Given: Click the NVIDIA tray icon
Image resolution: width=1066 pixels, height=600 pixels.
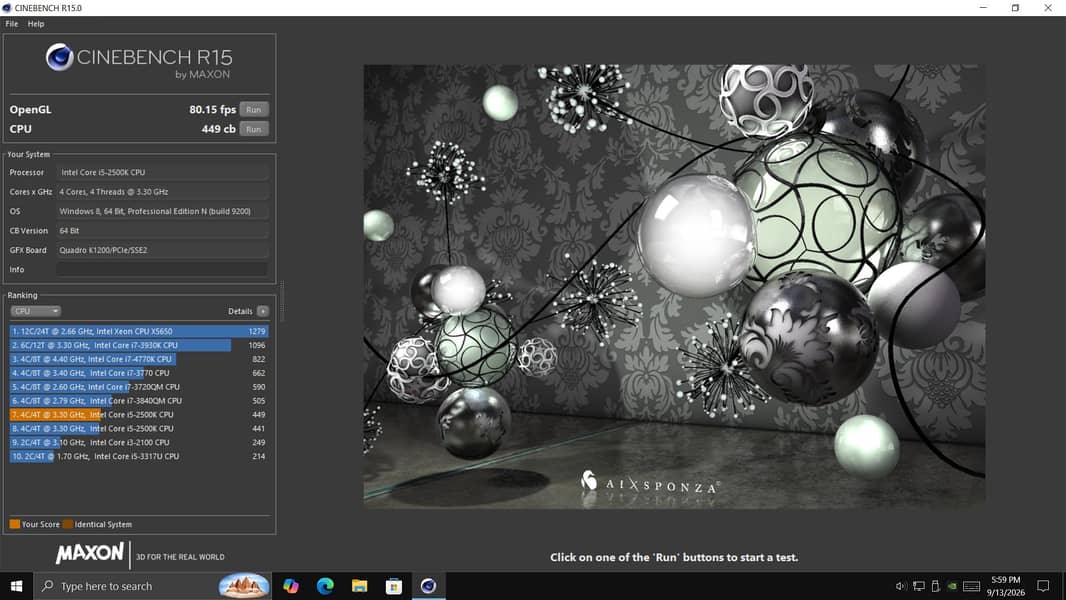Looking at the screenshot, I should pos(952,586).
